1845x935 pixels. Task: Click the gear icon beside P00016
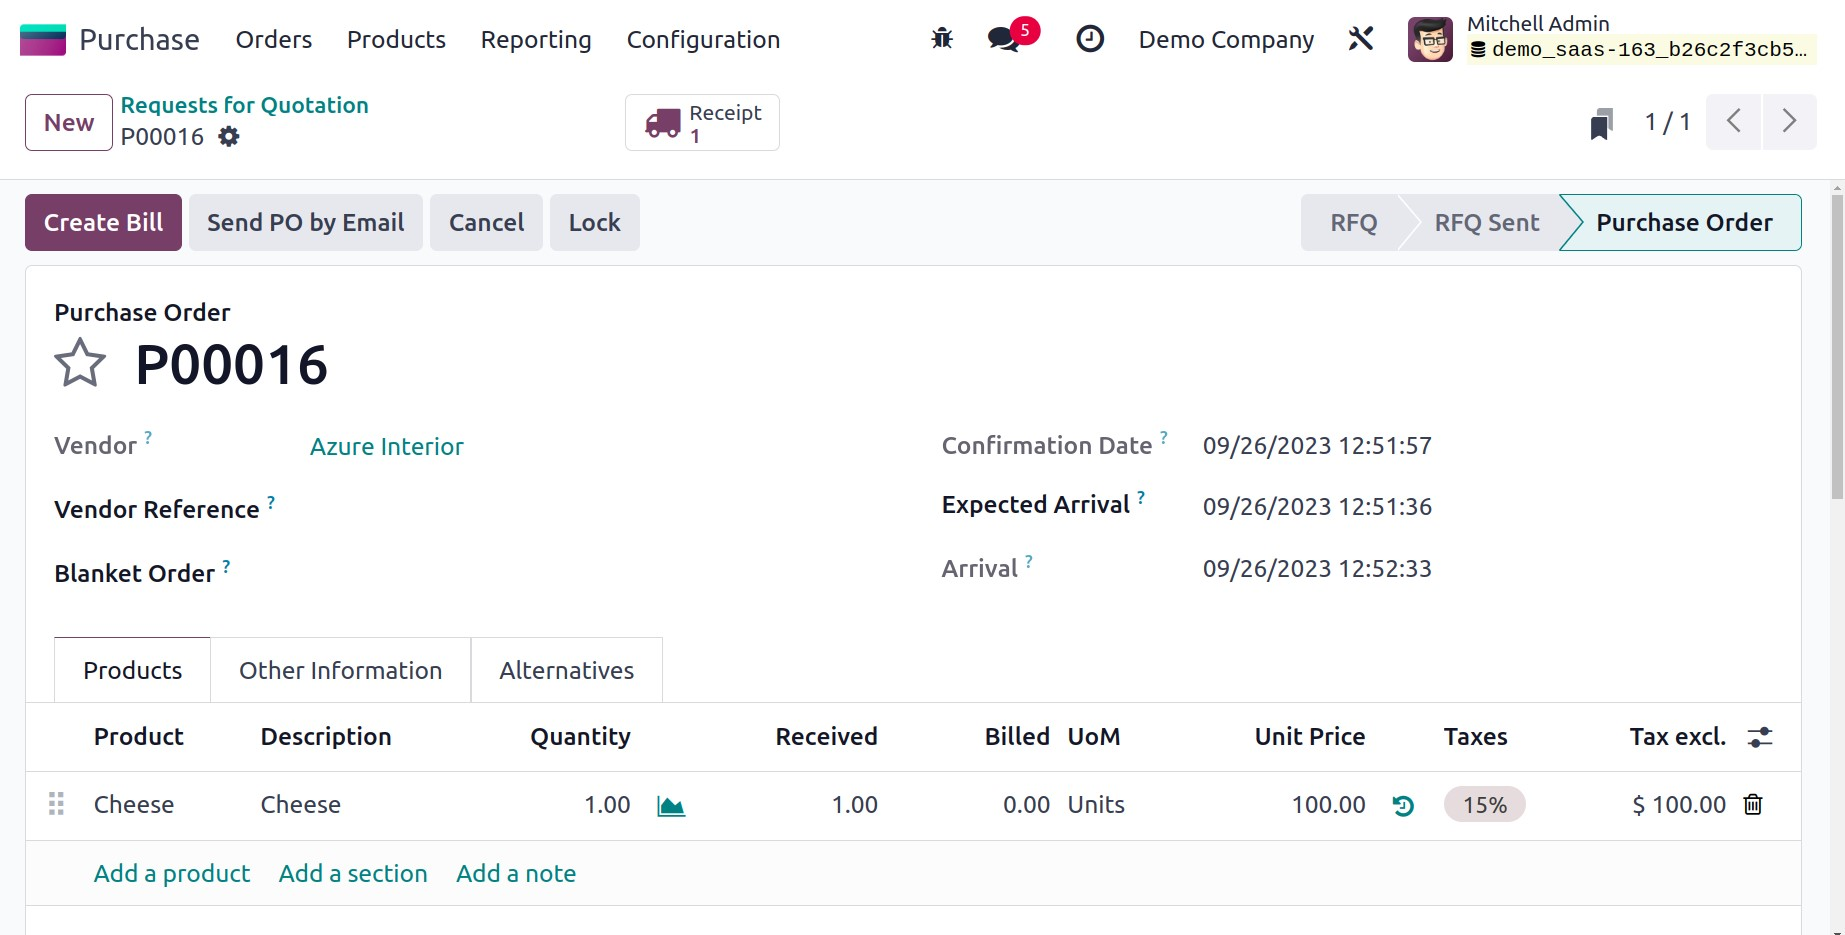point(229,137)
